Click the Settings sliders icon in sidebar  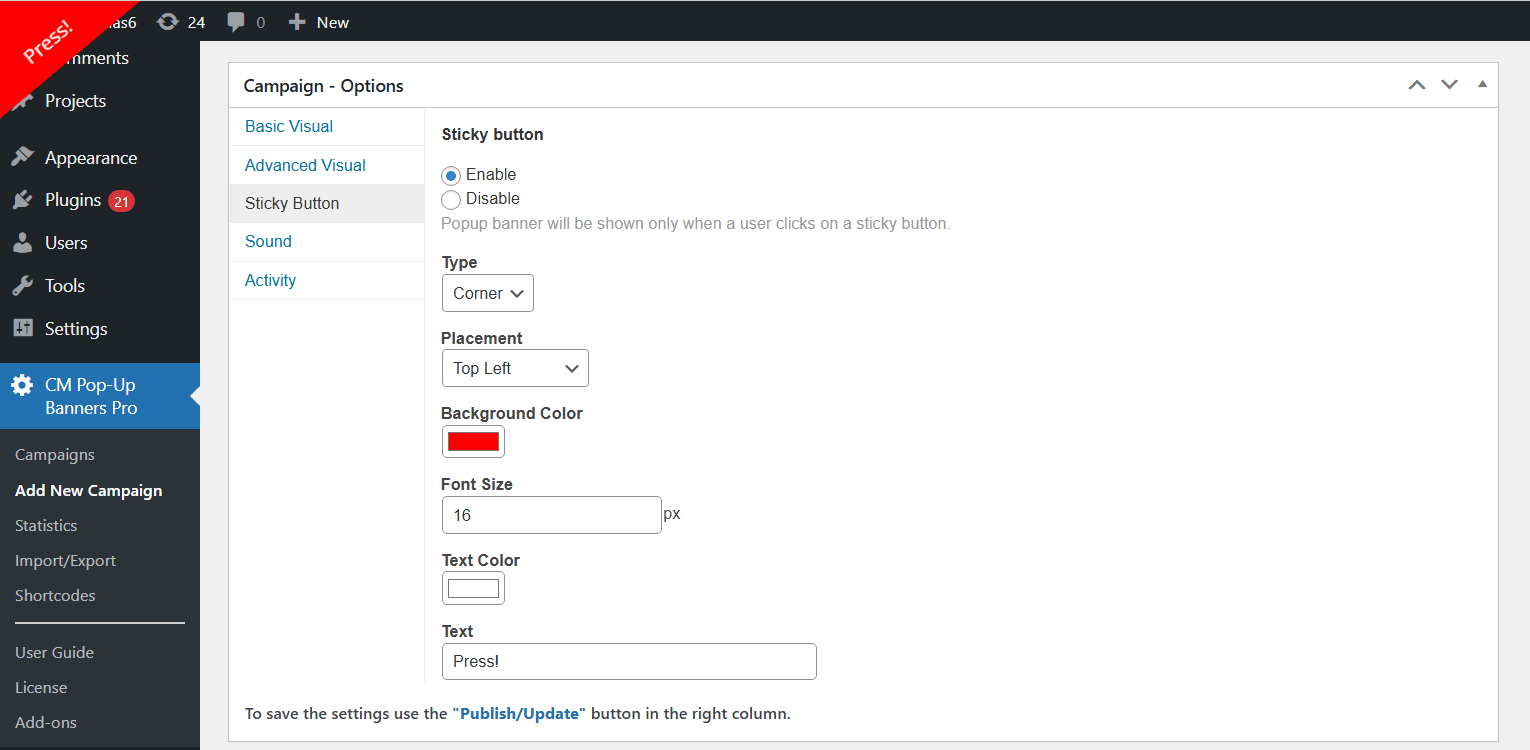coord(22,329)
